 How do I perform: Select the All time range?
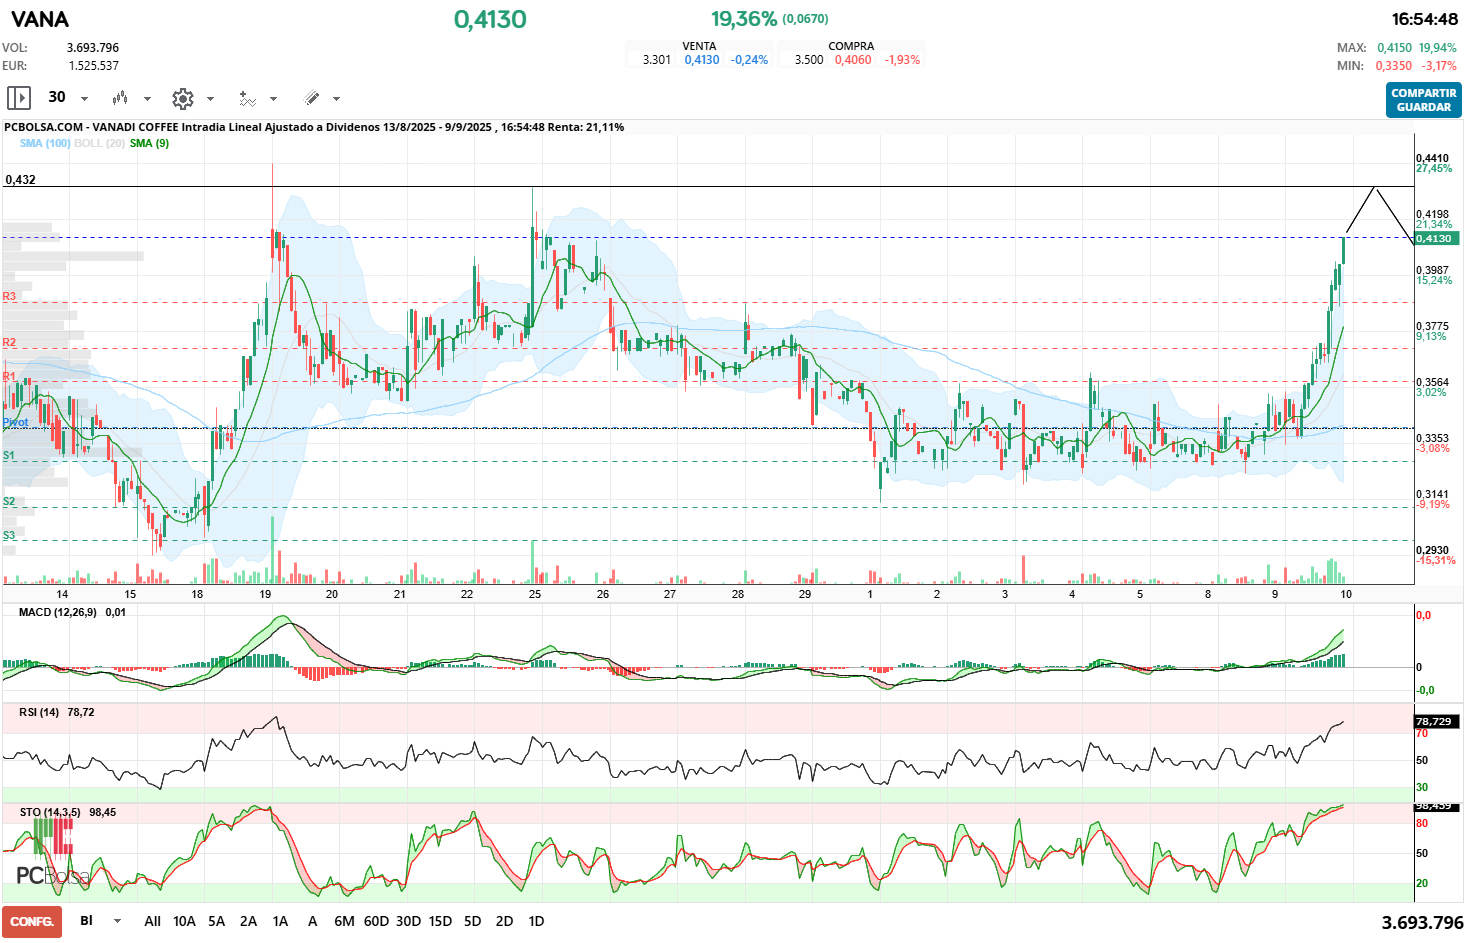pyautogui.click(x=152, y=921)
